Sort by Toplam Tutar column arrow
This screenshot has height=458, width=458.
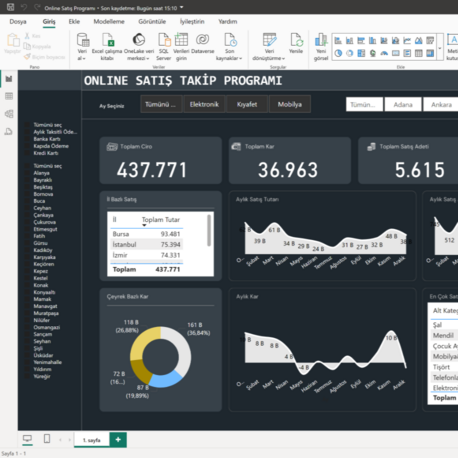(x=144, y=226)
